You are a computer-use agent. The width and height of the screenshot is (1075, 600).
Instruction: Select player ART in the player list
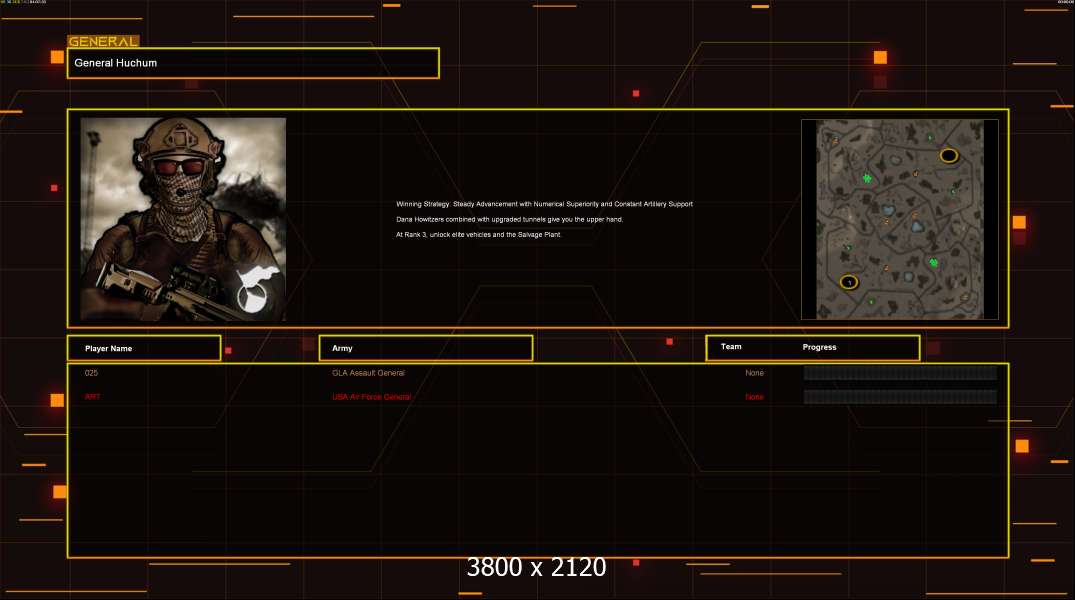92,397
